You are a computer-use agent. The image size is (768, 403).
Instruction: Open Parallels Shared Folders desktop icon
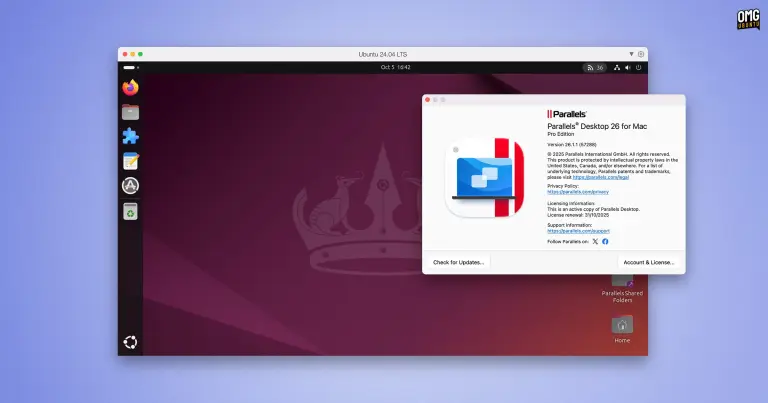coord(622,289)
